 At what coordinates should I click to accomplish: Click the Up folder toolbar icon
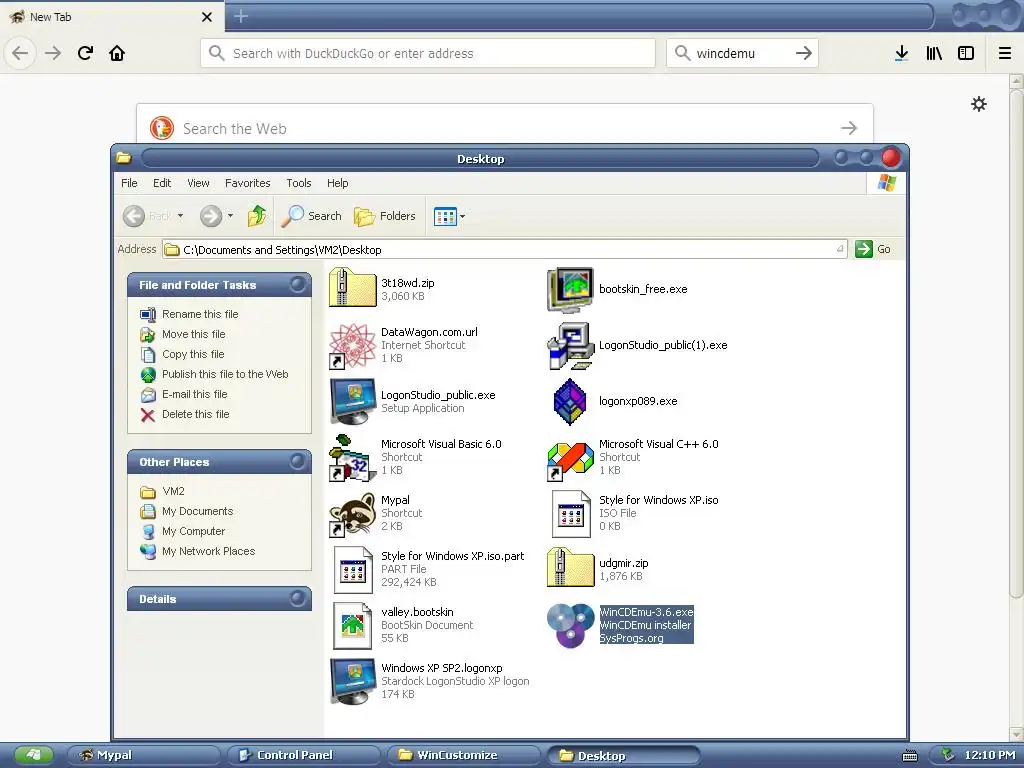point(257,216)
